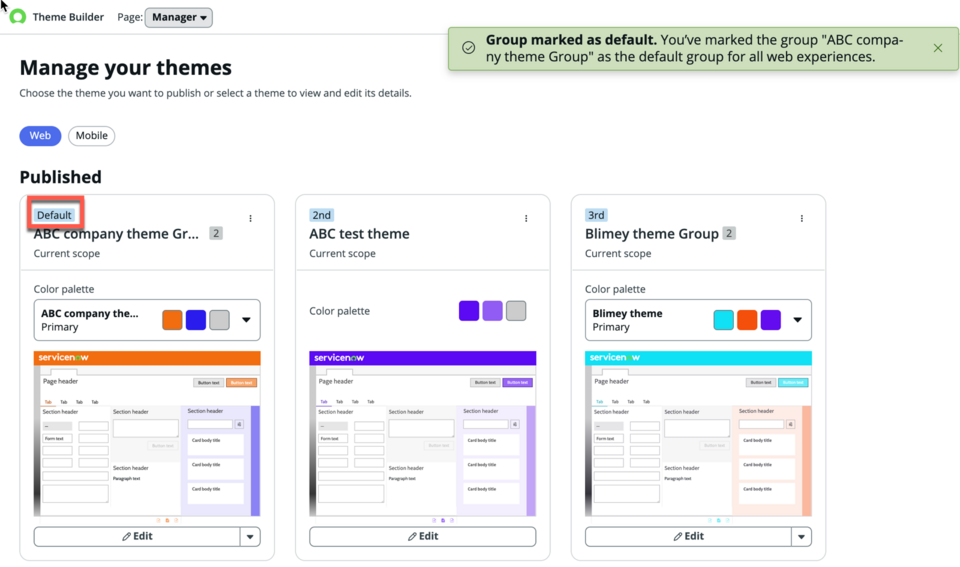Switch to the Web themes tab
This screenshot has height=567, width=960.
click(x=40, y=135)
